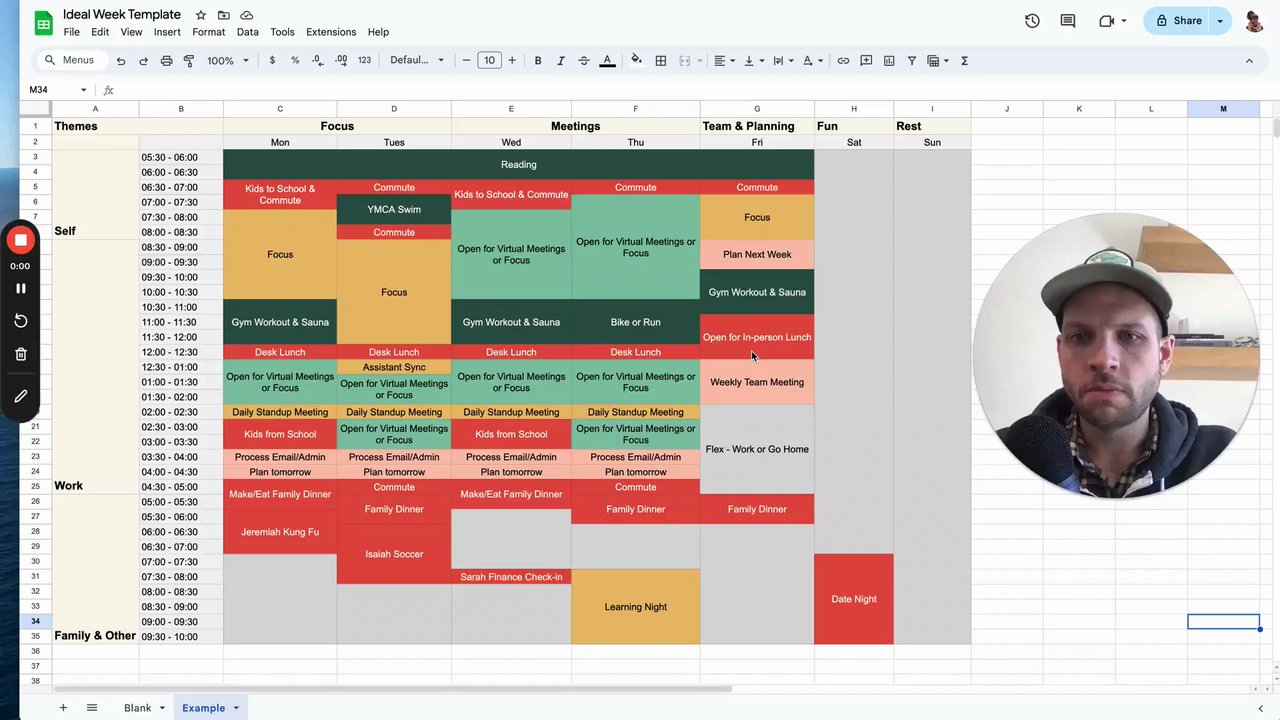Format as percent icon
The image size is (1280, 720).
click(295, 61)
